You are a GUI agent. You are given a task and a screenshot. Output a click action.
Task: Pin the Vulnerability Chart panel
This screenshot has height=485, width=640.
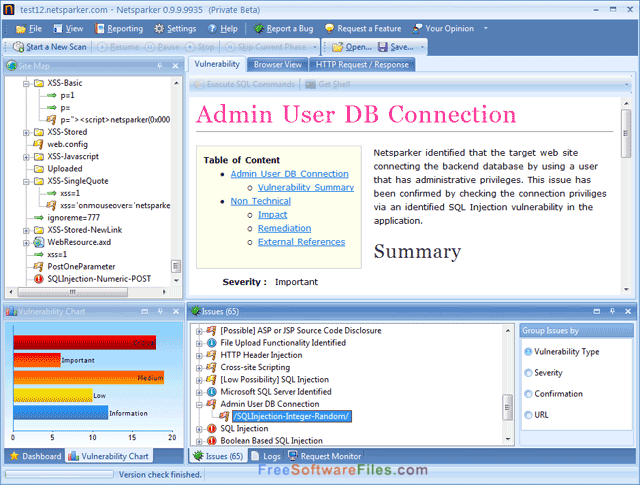160,311
